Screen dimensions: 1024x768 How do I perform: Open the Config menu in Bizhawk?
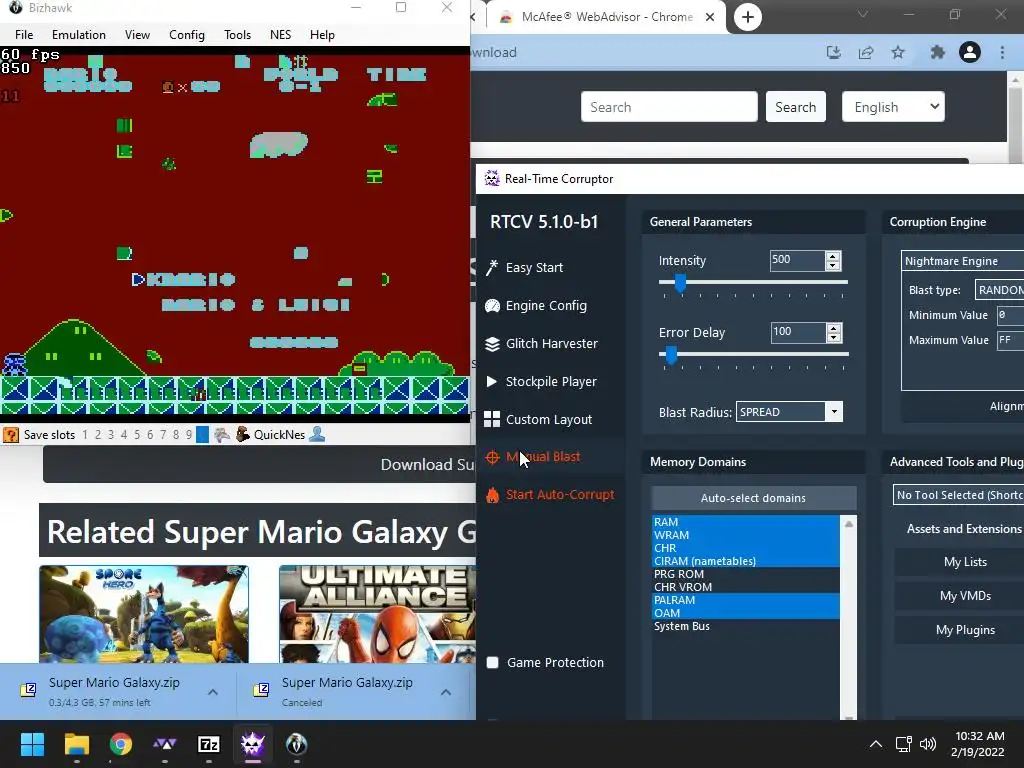[x=187, y=35]
